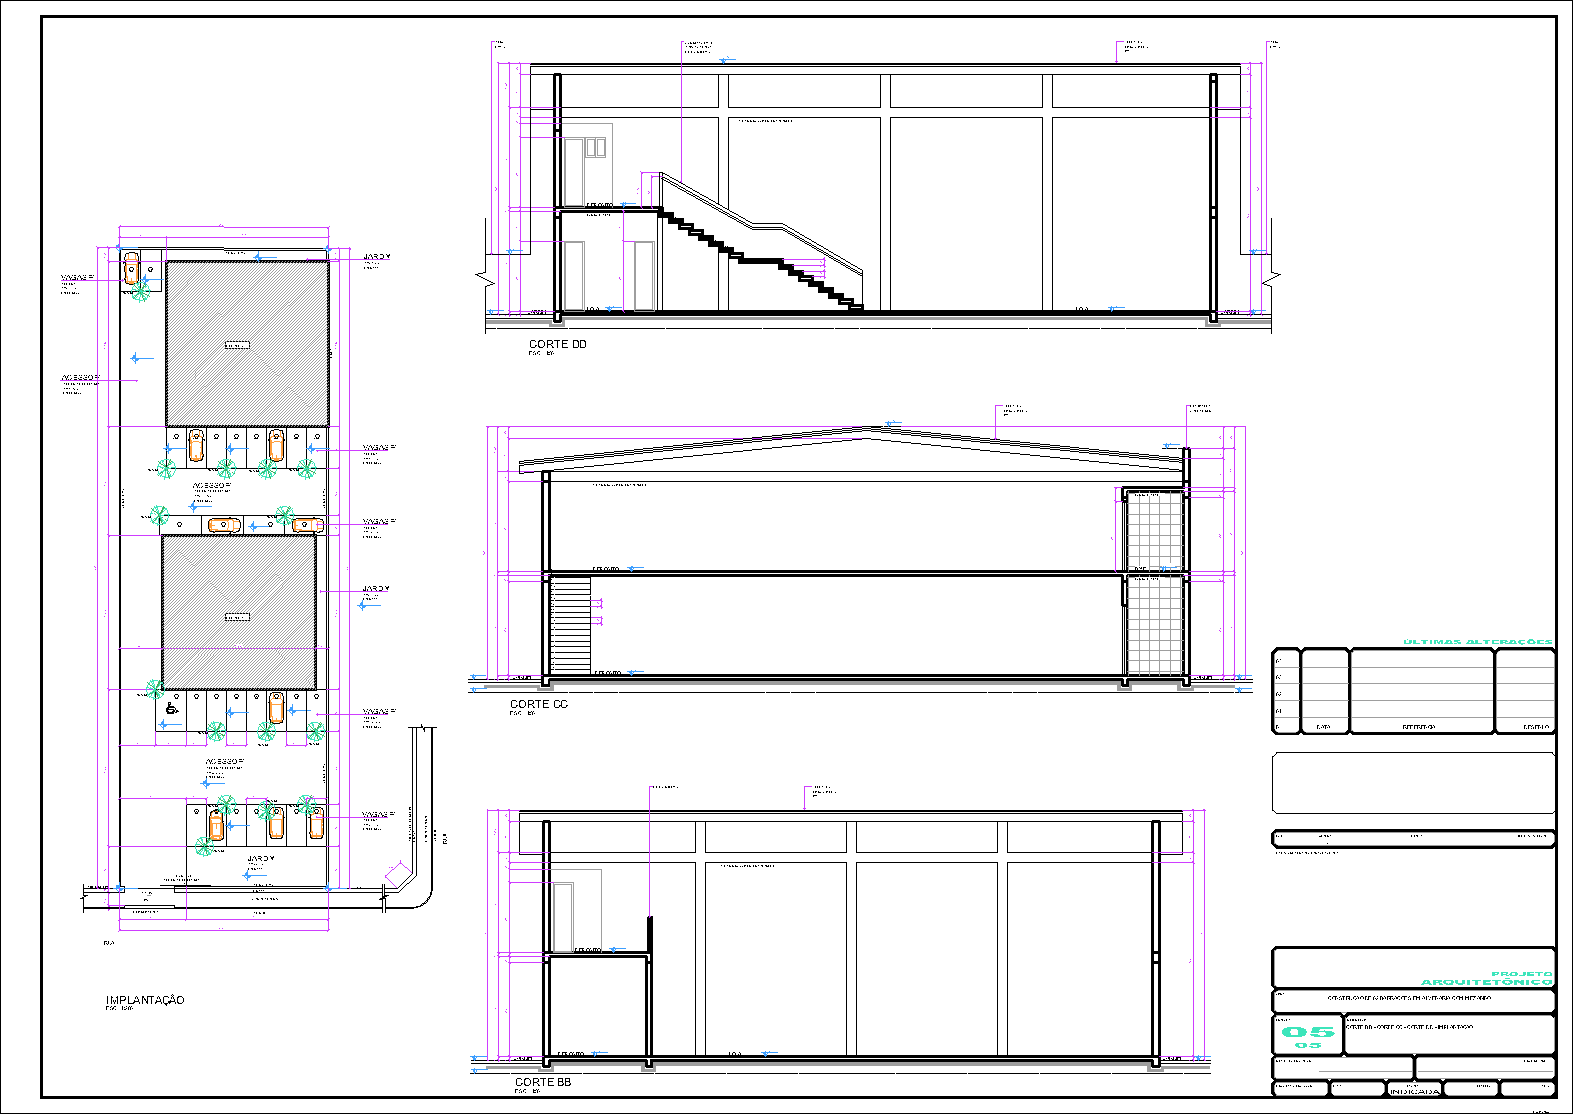
Task: Select the wheelchair accessible parking symbol
Action: 171,709
